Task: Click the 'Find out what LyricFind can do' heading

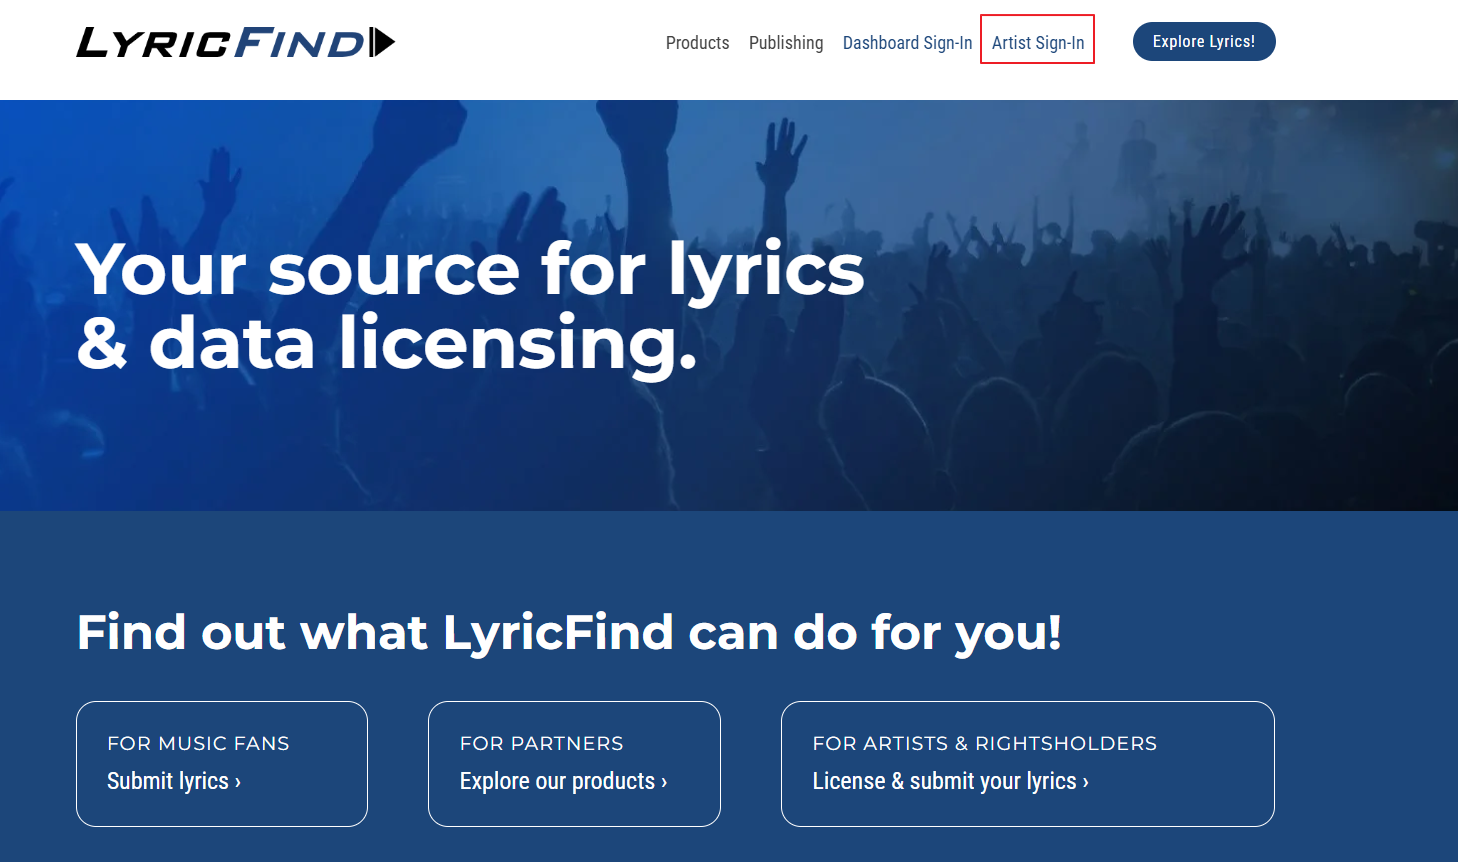Action: [569, 632]
